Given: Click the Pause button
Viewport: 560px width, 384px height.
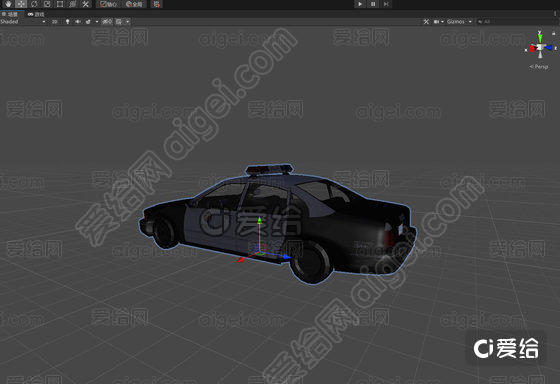Looking at the screenshot, I should [x=373, y=4].
